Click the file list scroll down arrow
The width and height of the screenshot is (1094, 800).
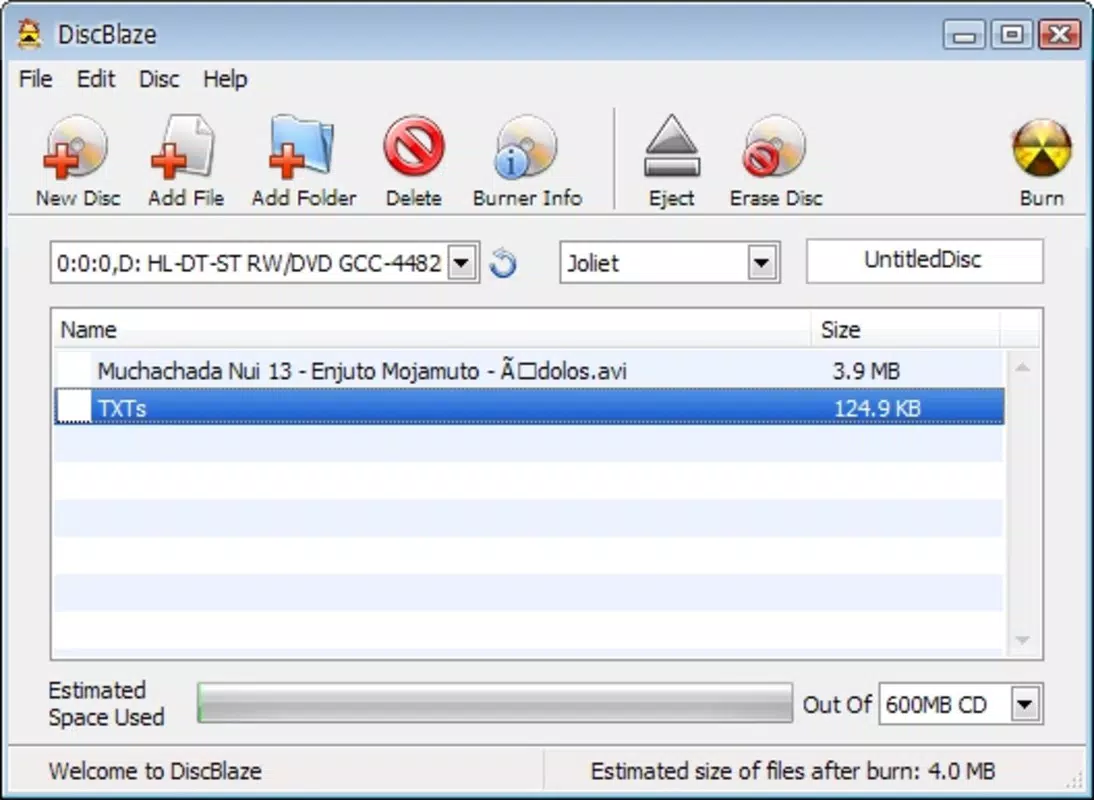(1023, 640)
